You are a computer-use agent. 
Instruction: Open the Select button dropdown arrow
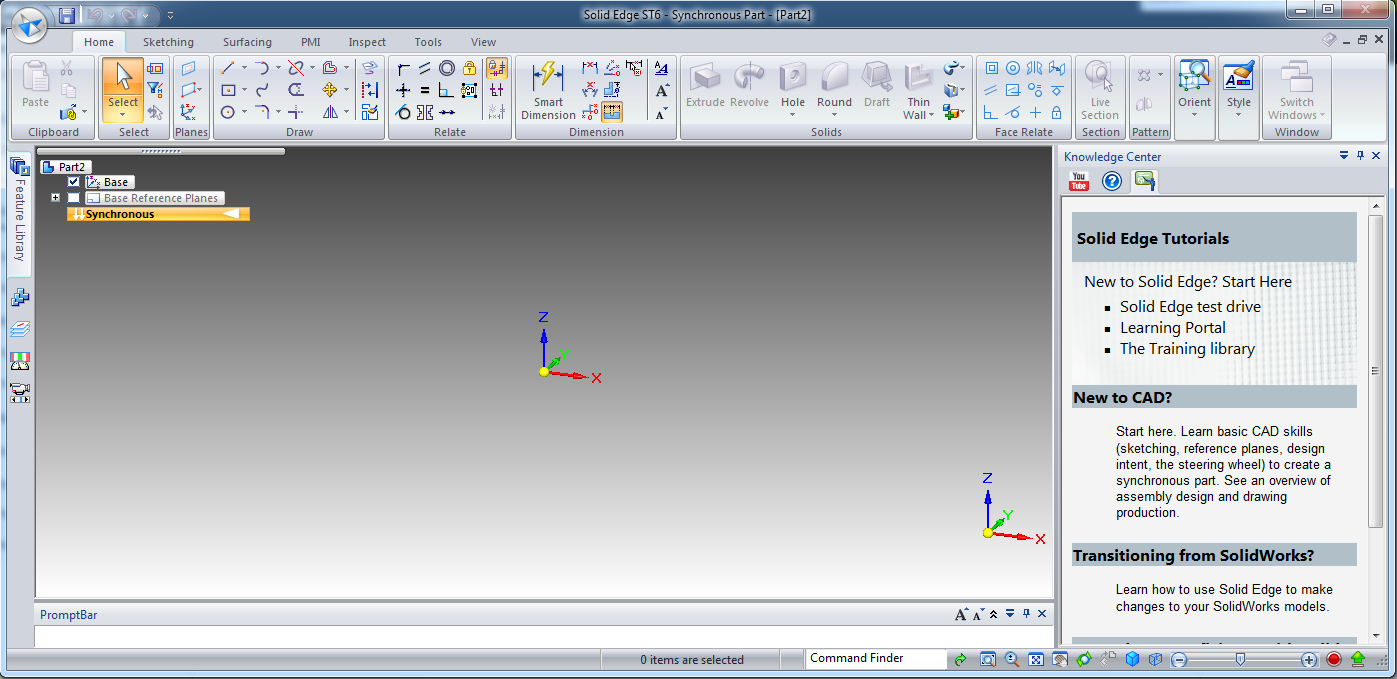pyautogui.click(x=123, y=114)
